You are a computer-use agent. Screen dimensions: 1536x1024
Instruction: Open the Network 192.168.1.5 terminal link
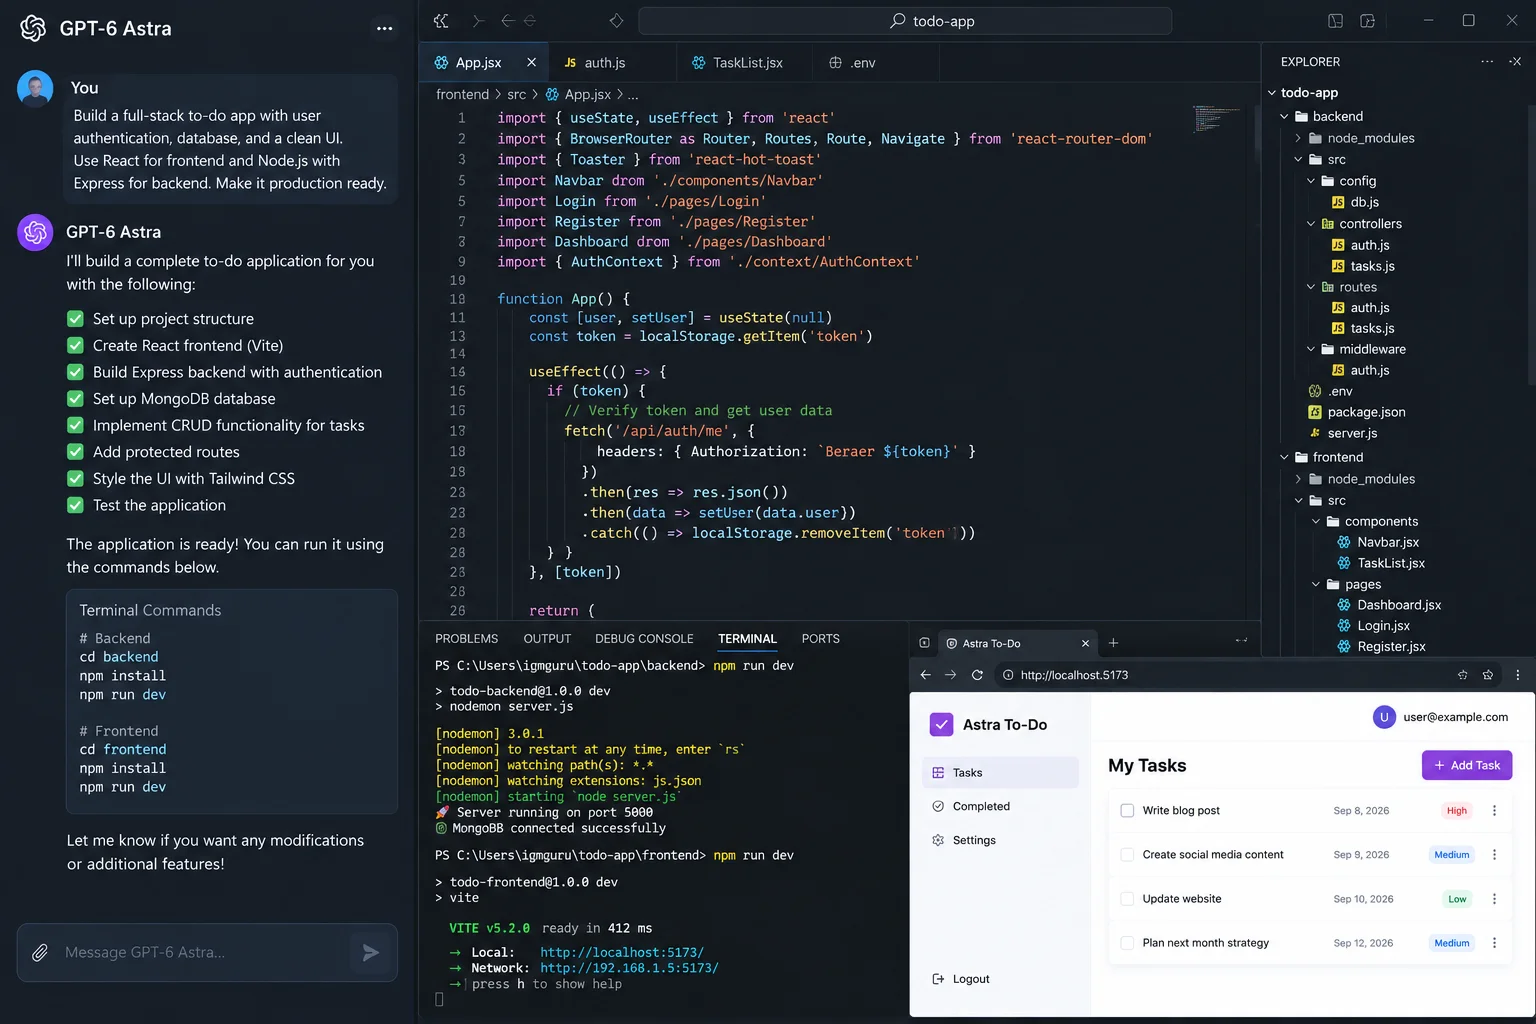pyautogui.click(x=629, y=968)
